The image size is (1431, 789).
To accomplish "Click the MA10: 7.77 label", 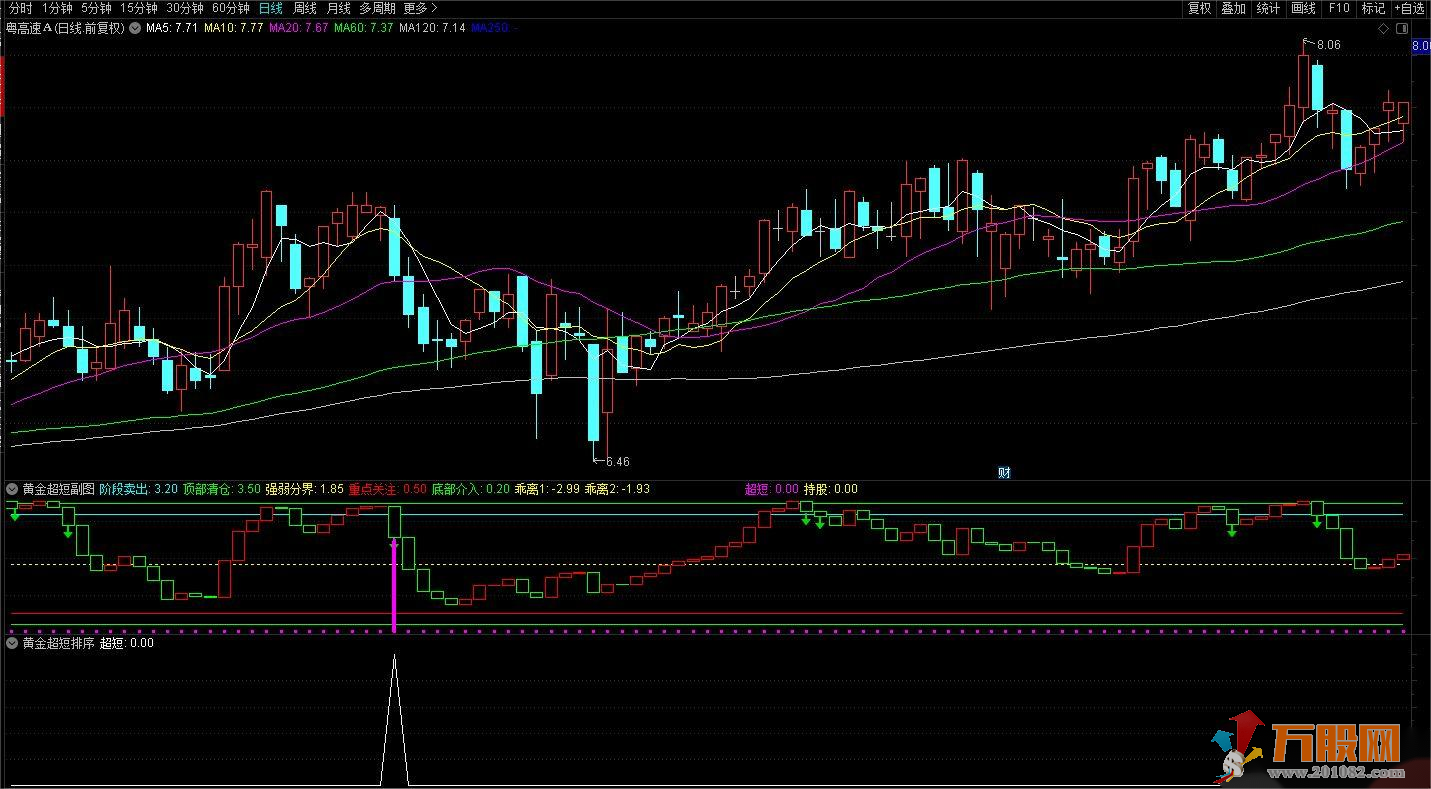I will point(233,28).
